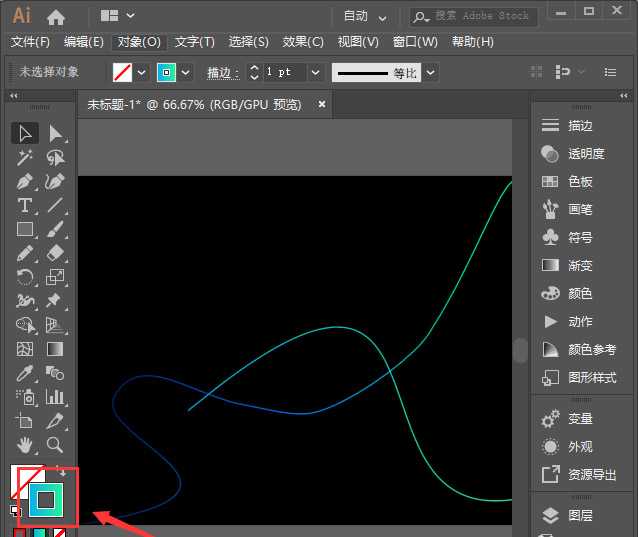Click the teal stroke color swatch

coord(166,73)
